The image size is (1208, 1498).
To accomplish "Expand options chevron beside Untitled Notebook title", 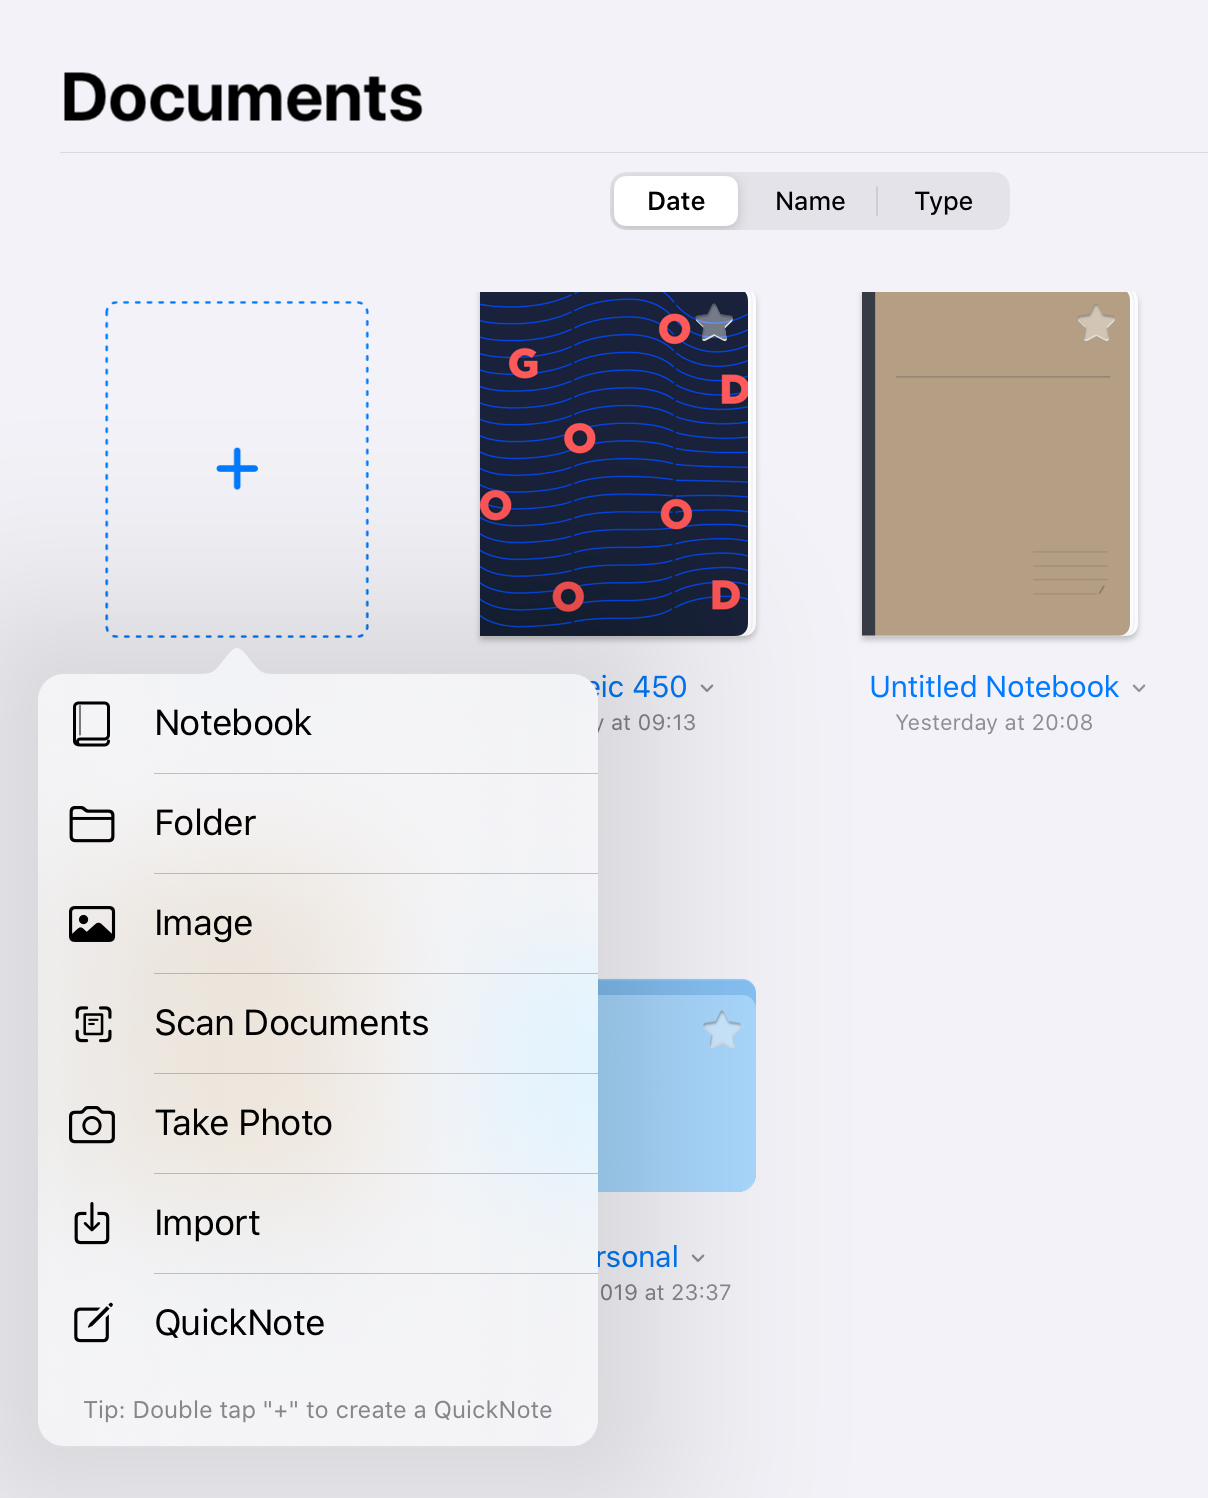I will (1139, 688).
